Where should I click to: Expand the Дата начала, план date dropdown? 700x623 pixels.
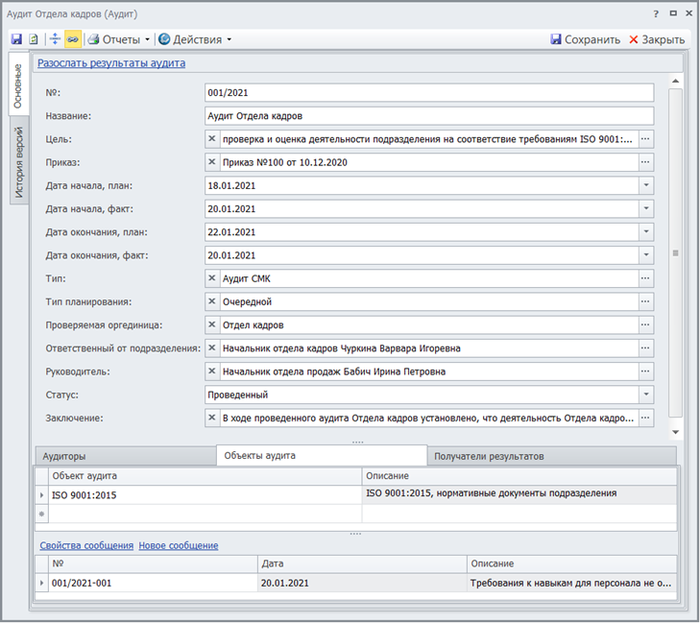tap(646, 185)
